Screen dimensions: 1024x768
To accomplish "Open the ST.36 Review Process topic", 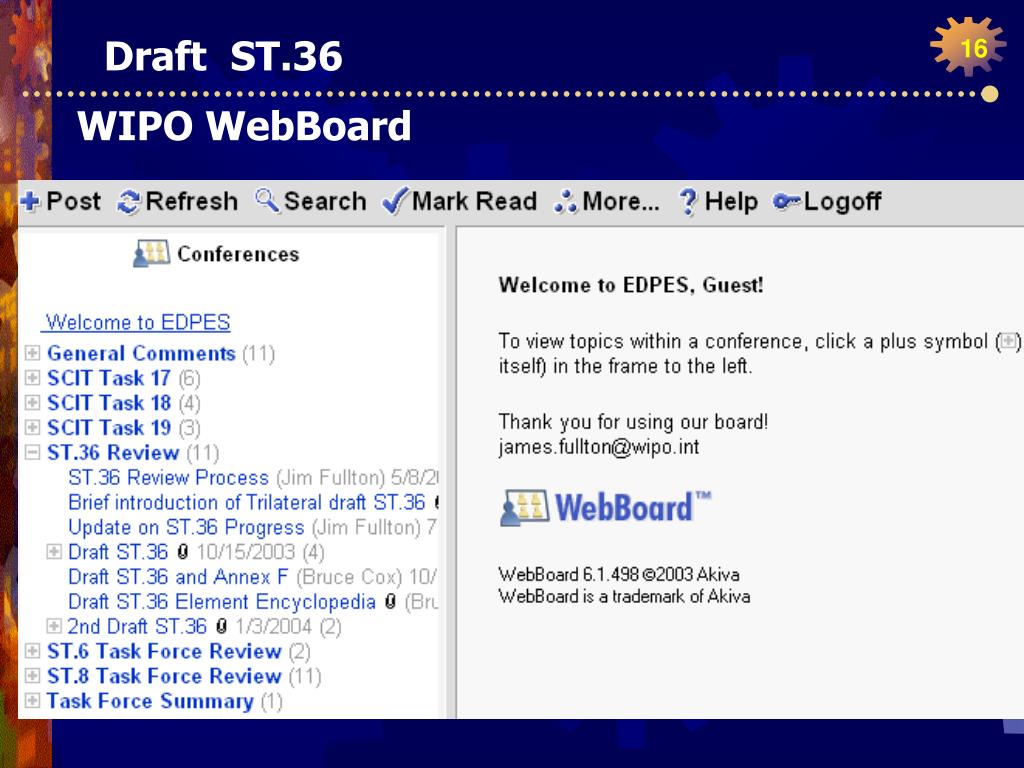I will [168, 477].
